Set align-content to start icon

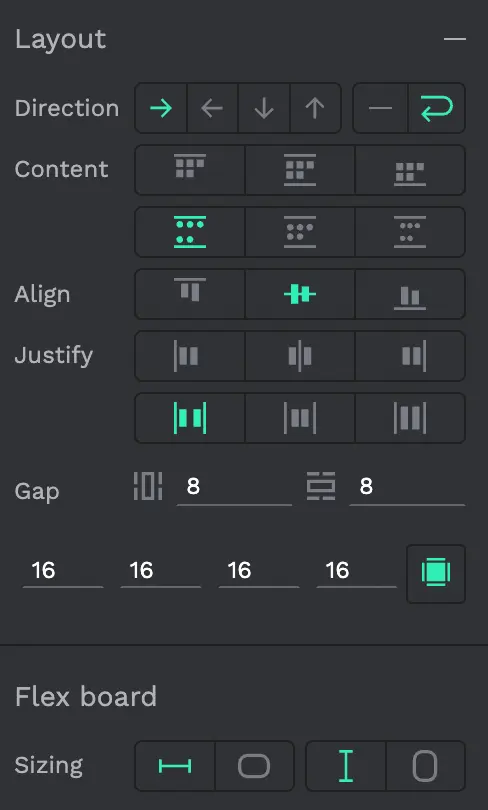(190, 170)
